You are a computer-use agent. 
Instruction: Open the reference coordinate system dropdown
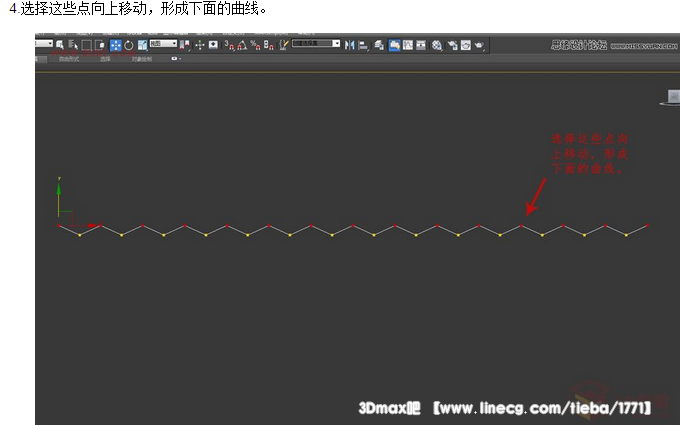(163, 43)
